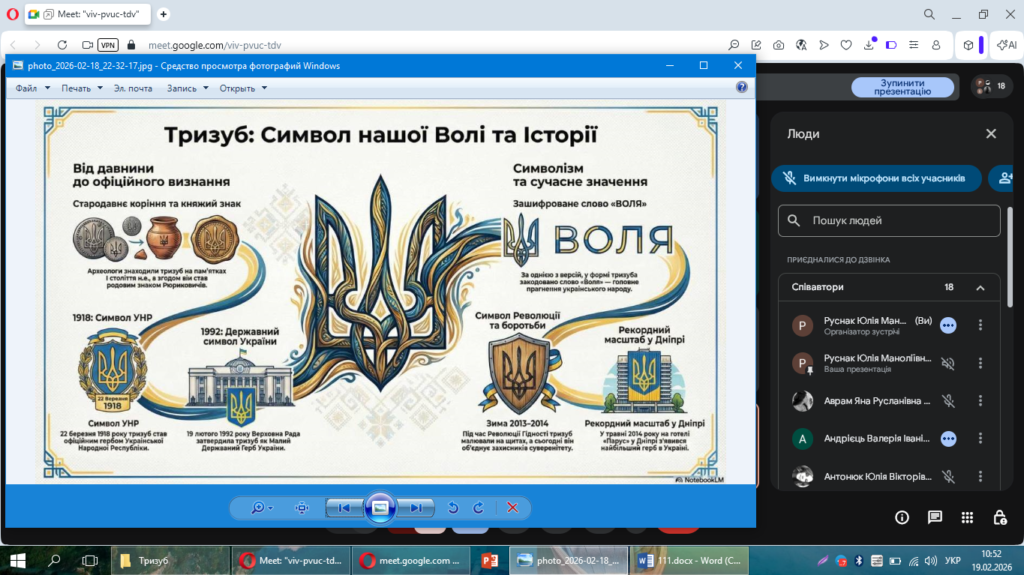Open the Meet activities grid icon

click(967, 517)
